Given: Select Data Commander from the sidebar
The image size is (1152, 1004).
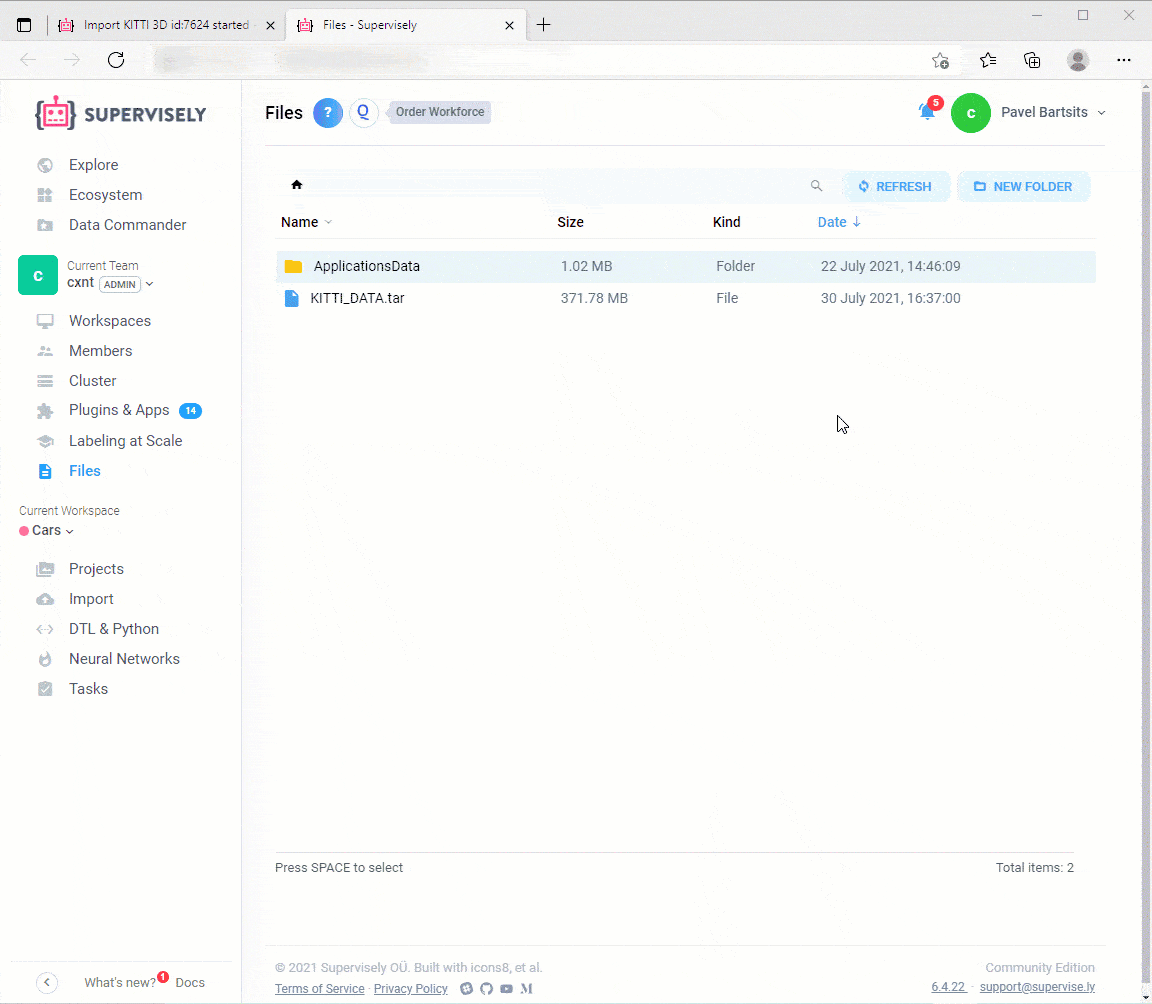Looking at the screenshot, I should 127,224.
